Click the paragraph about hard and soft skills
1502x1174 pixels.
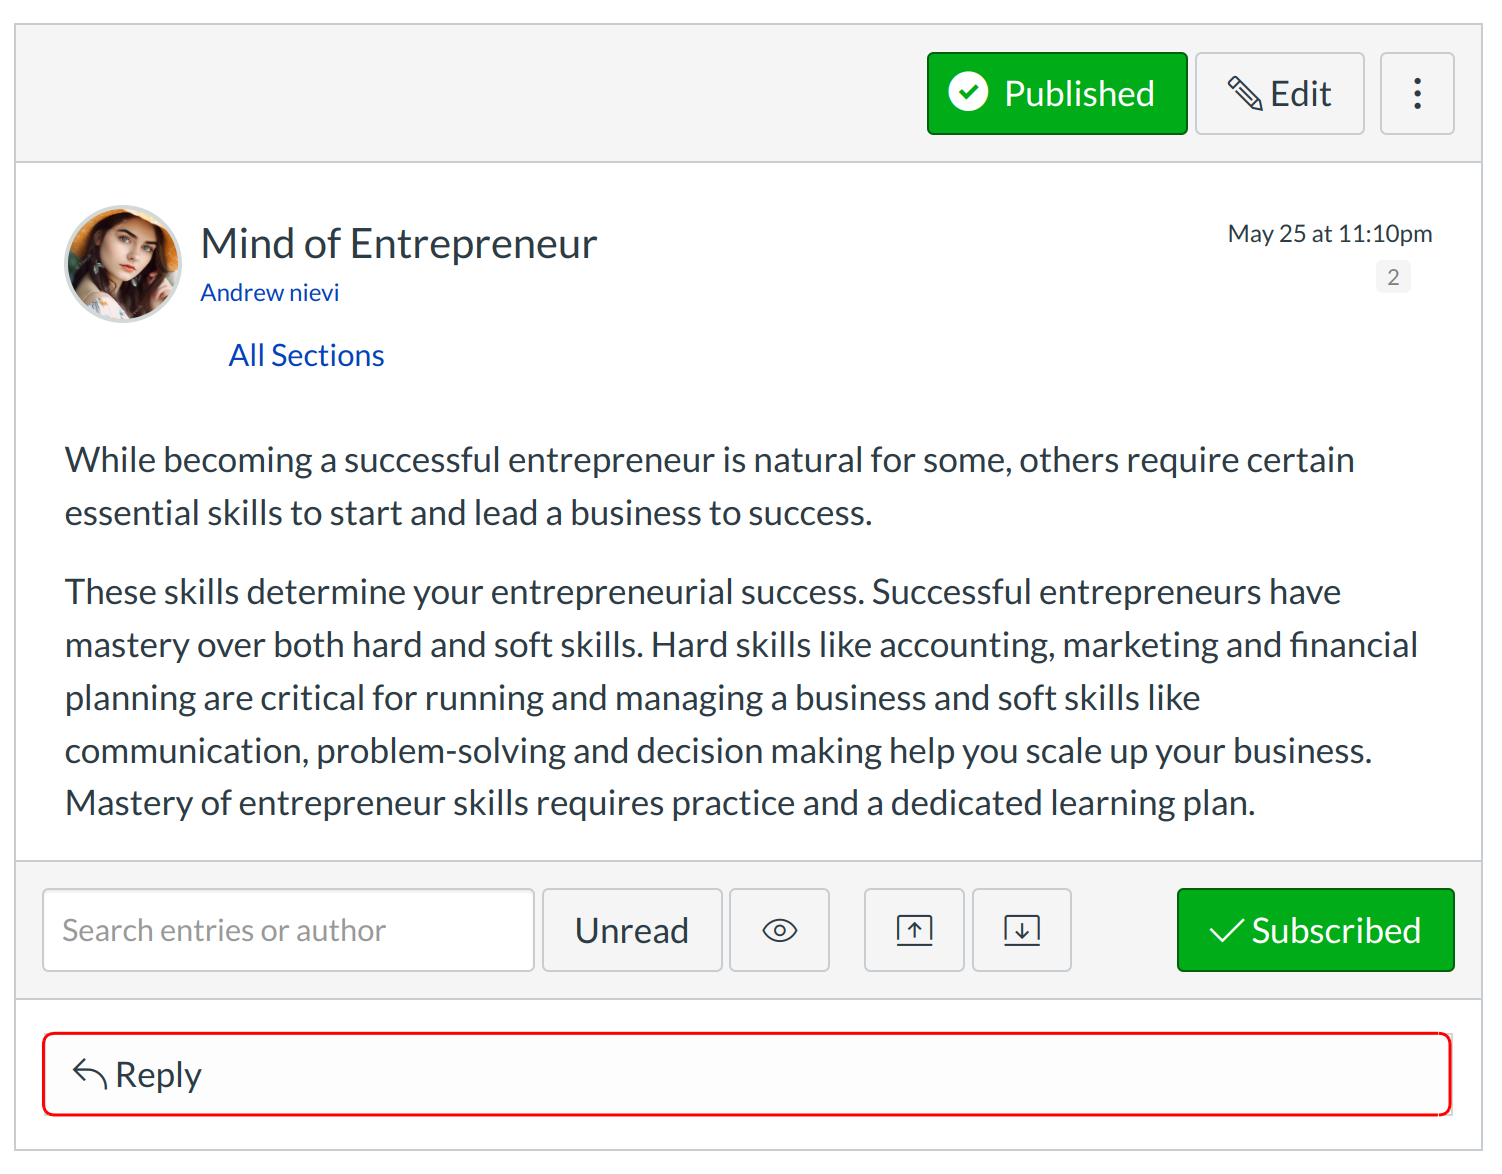[740, 698]
